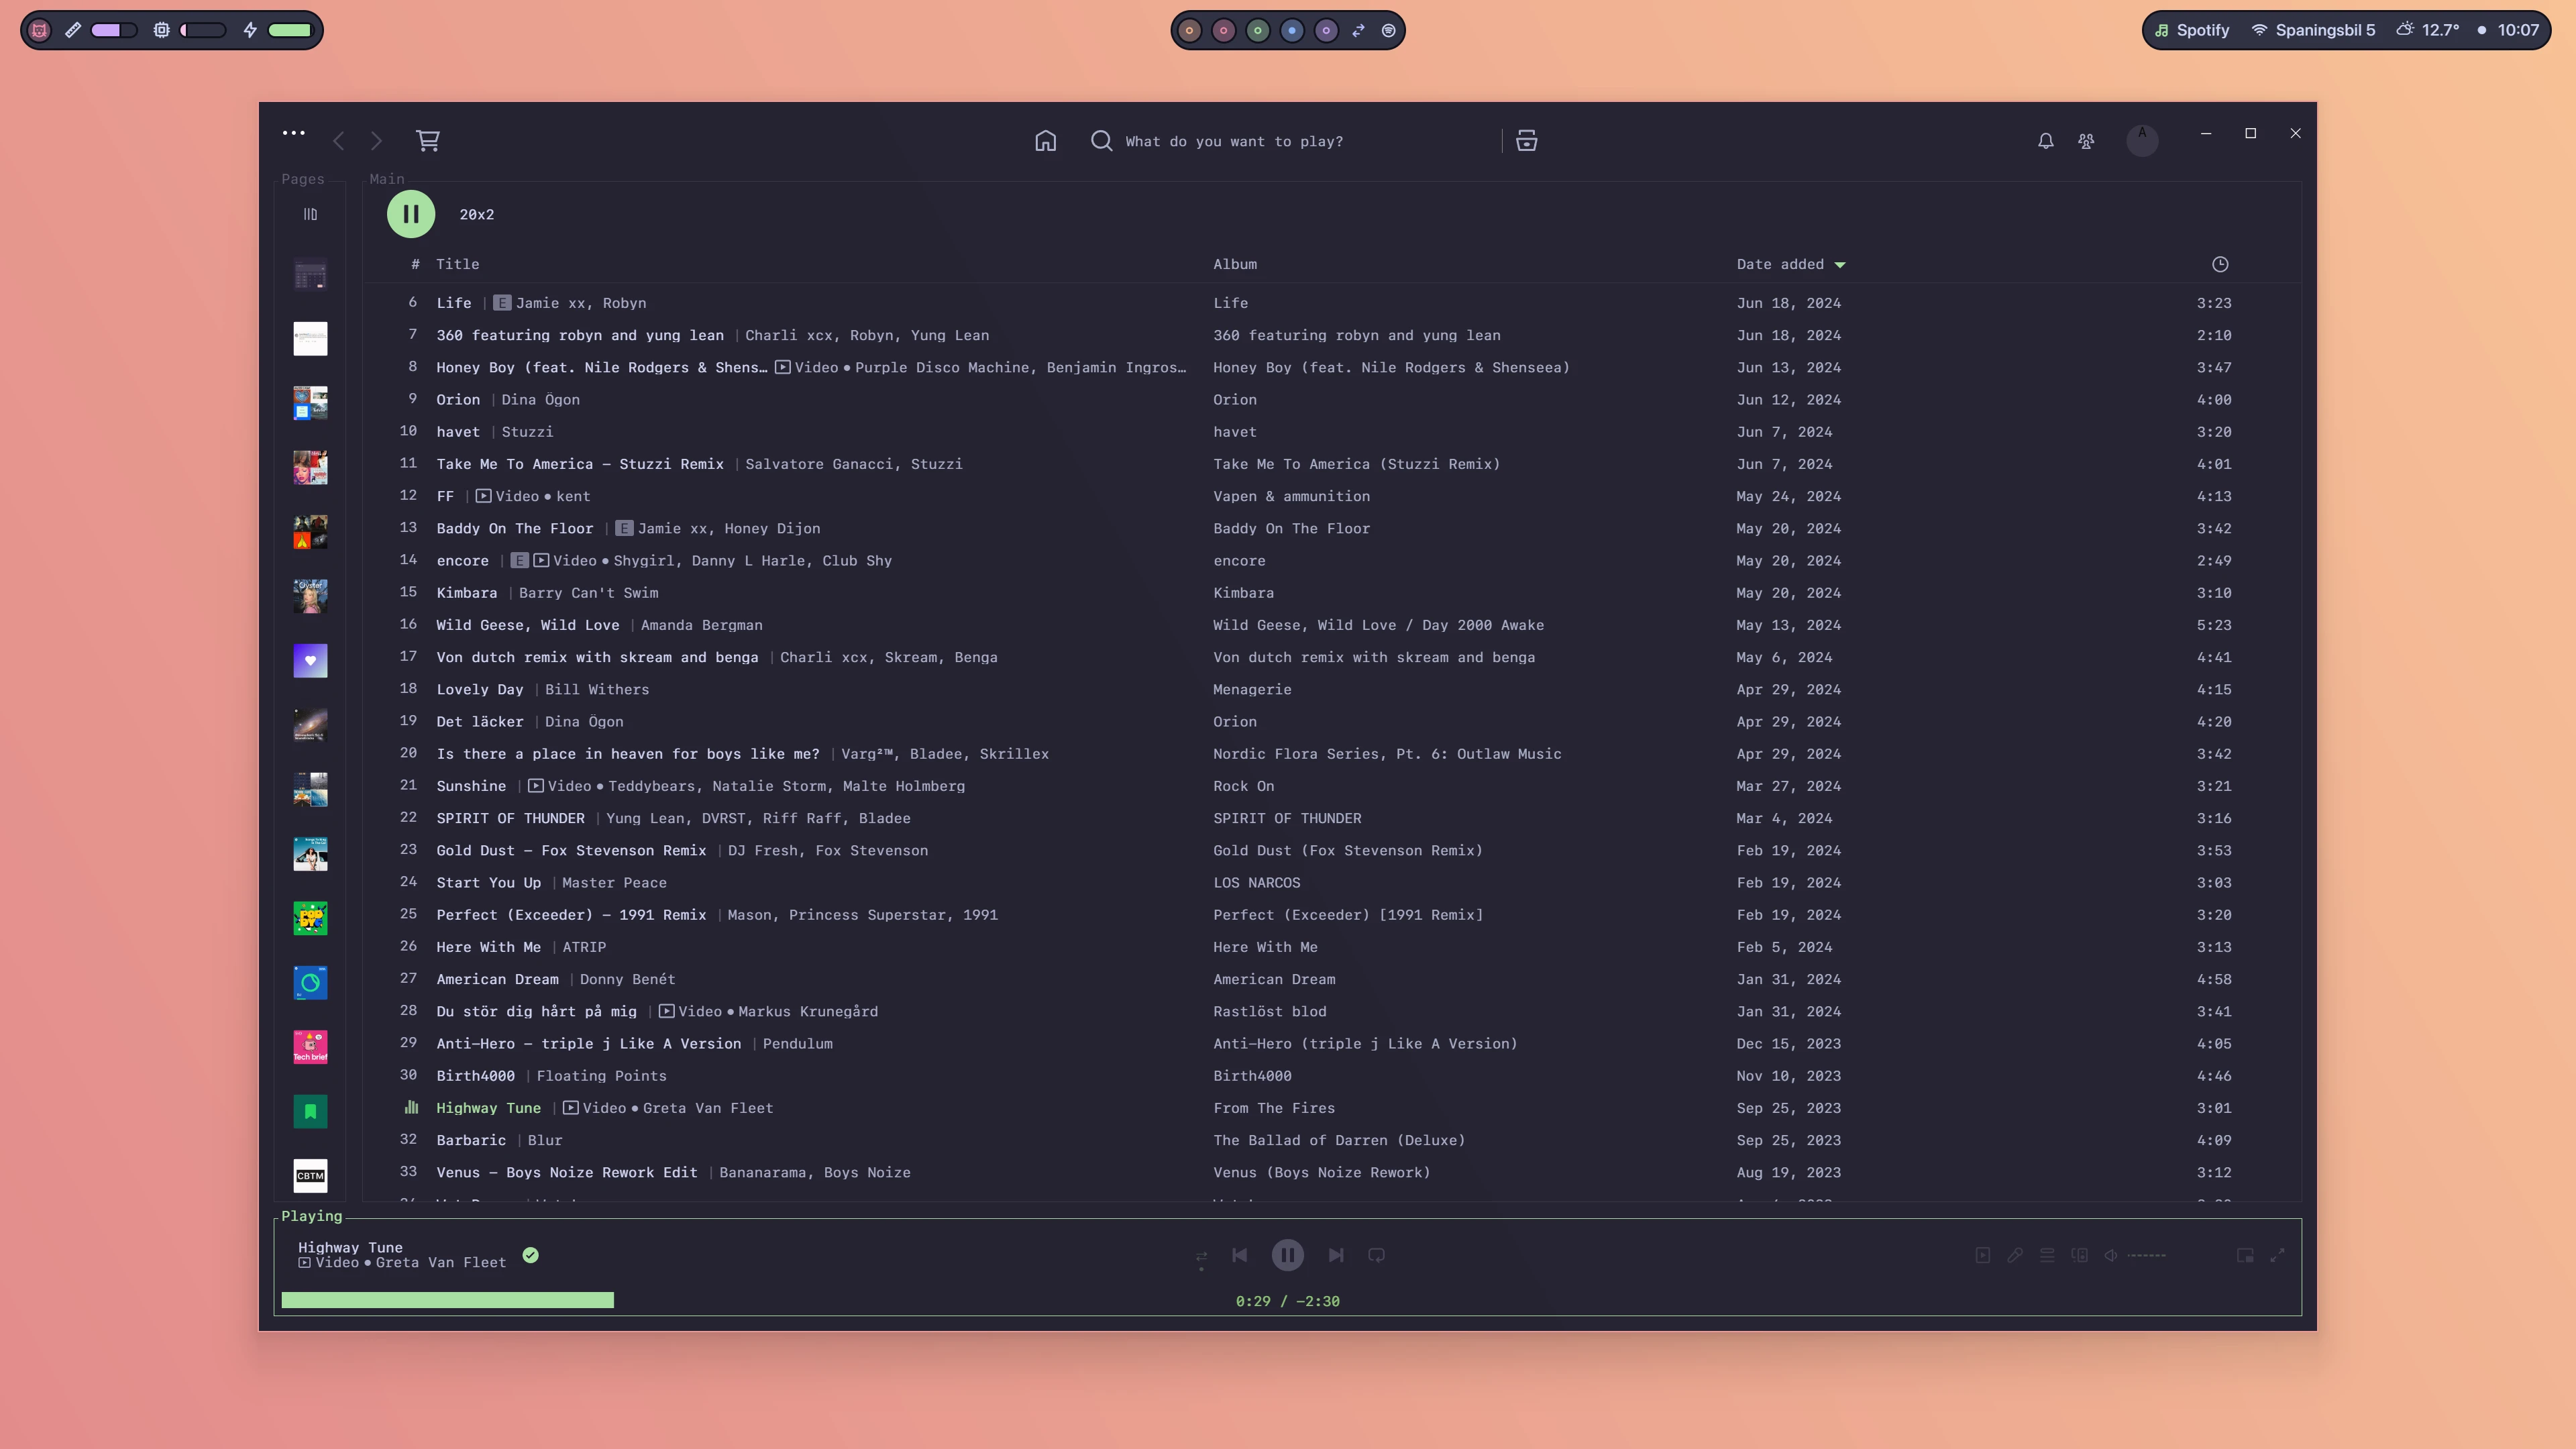Screen dimensions: 2576x1449
Task: Select the track 'Barbaric'
Action: 471,1140
